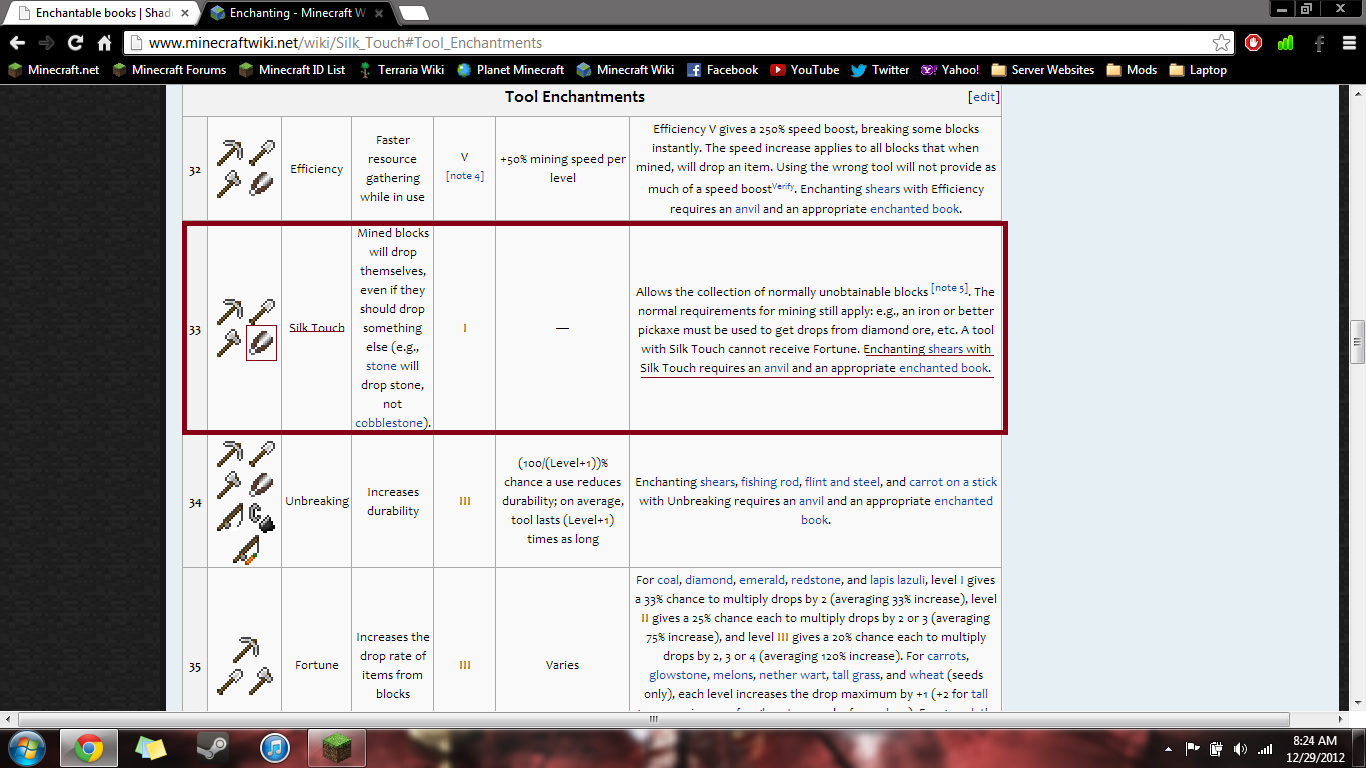
Task: Click the browser forward arrow
Action: [x=46, y=43]
